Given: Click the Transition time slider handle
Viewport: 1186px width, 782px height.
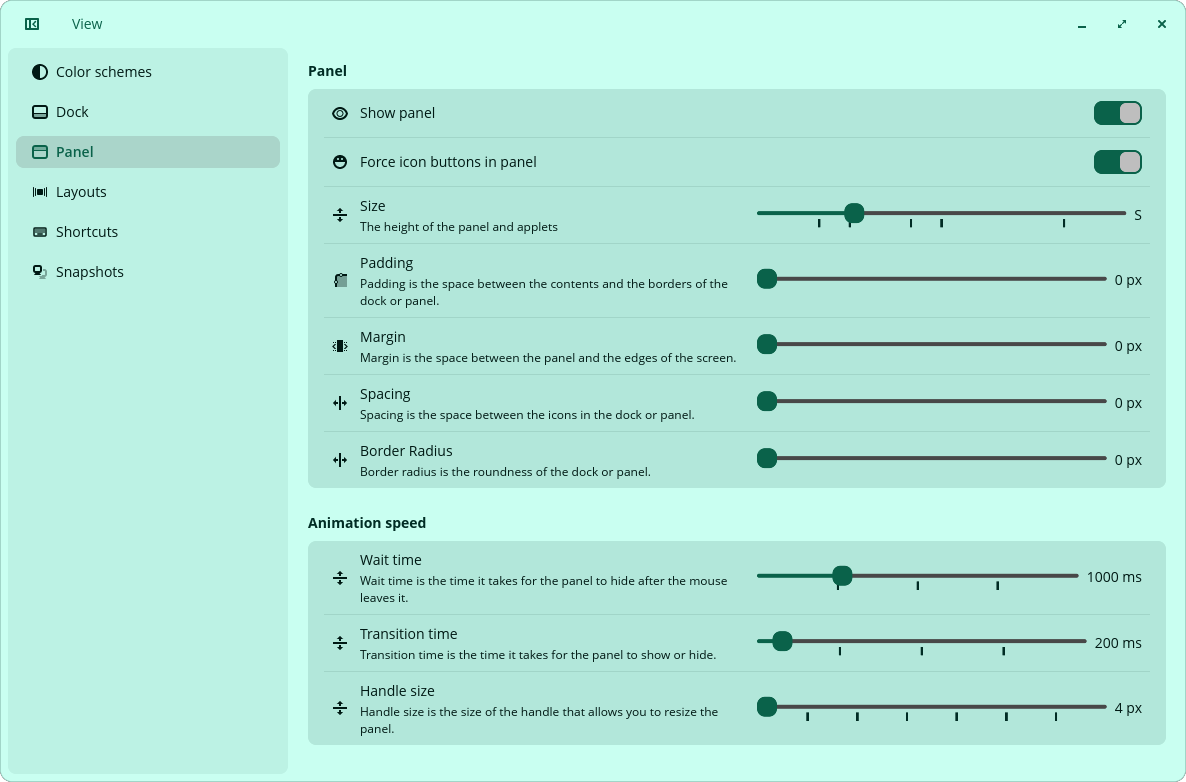Looking at the screenshot, I should 782,641.
